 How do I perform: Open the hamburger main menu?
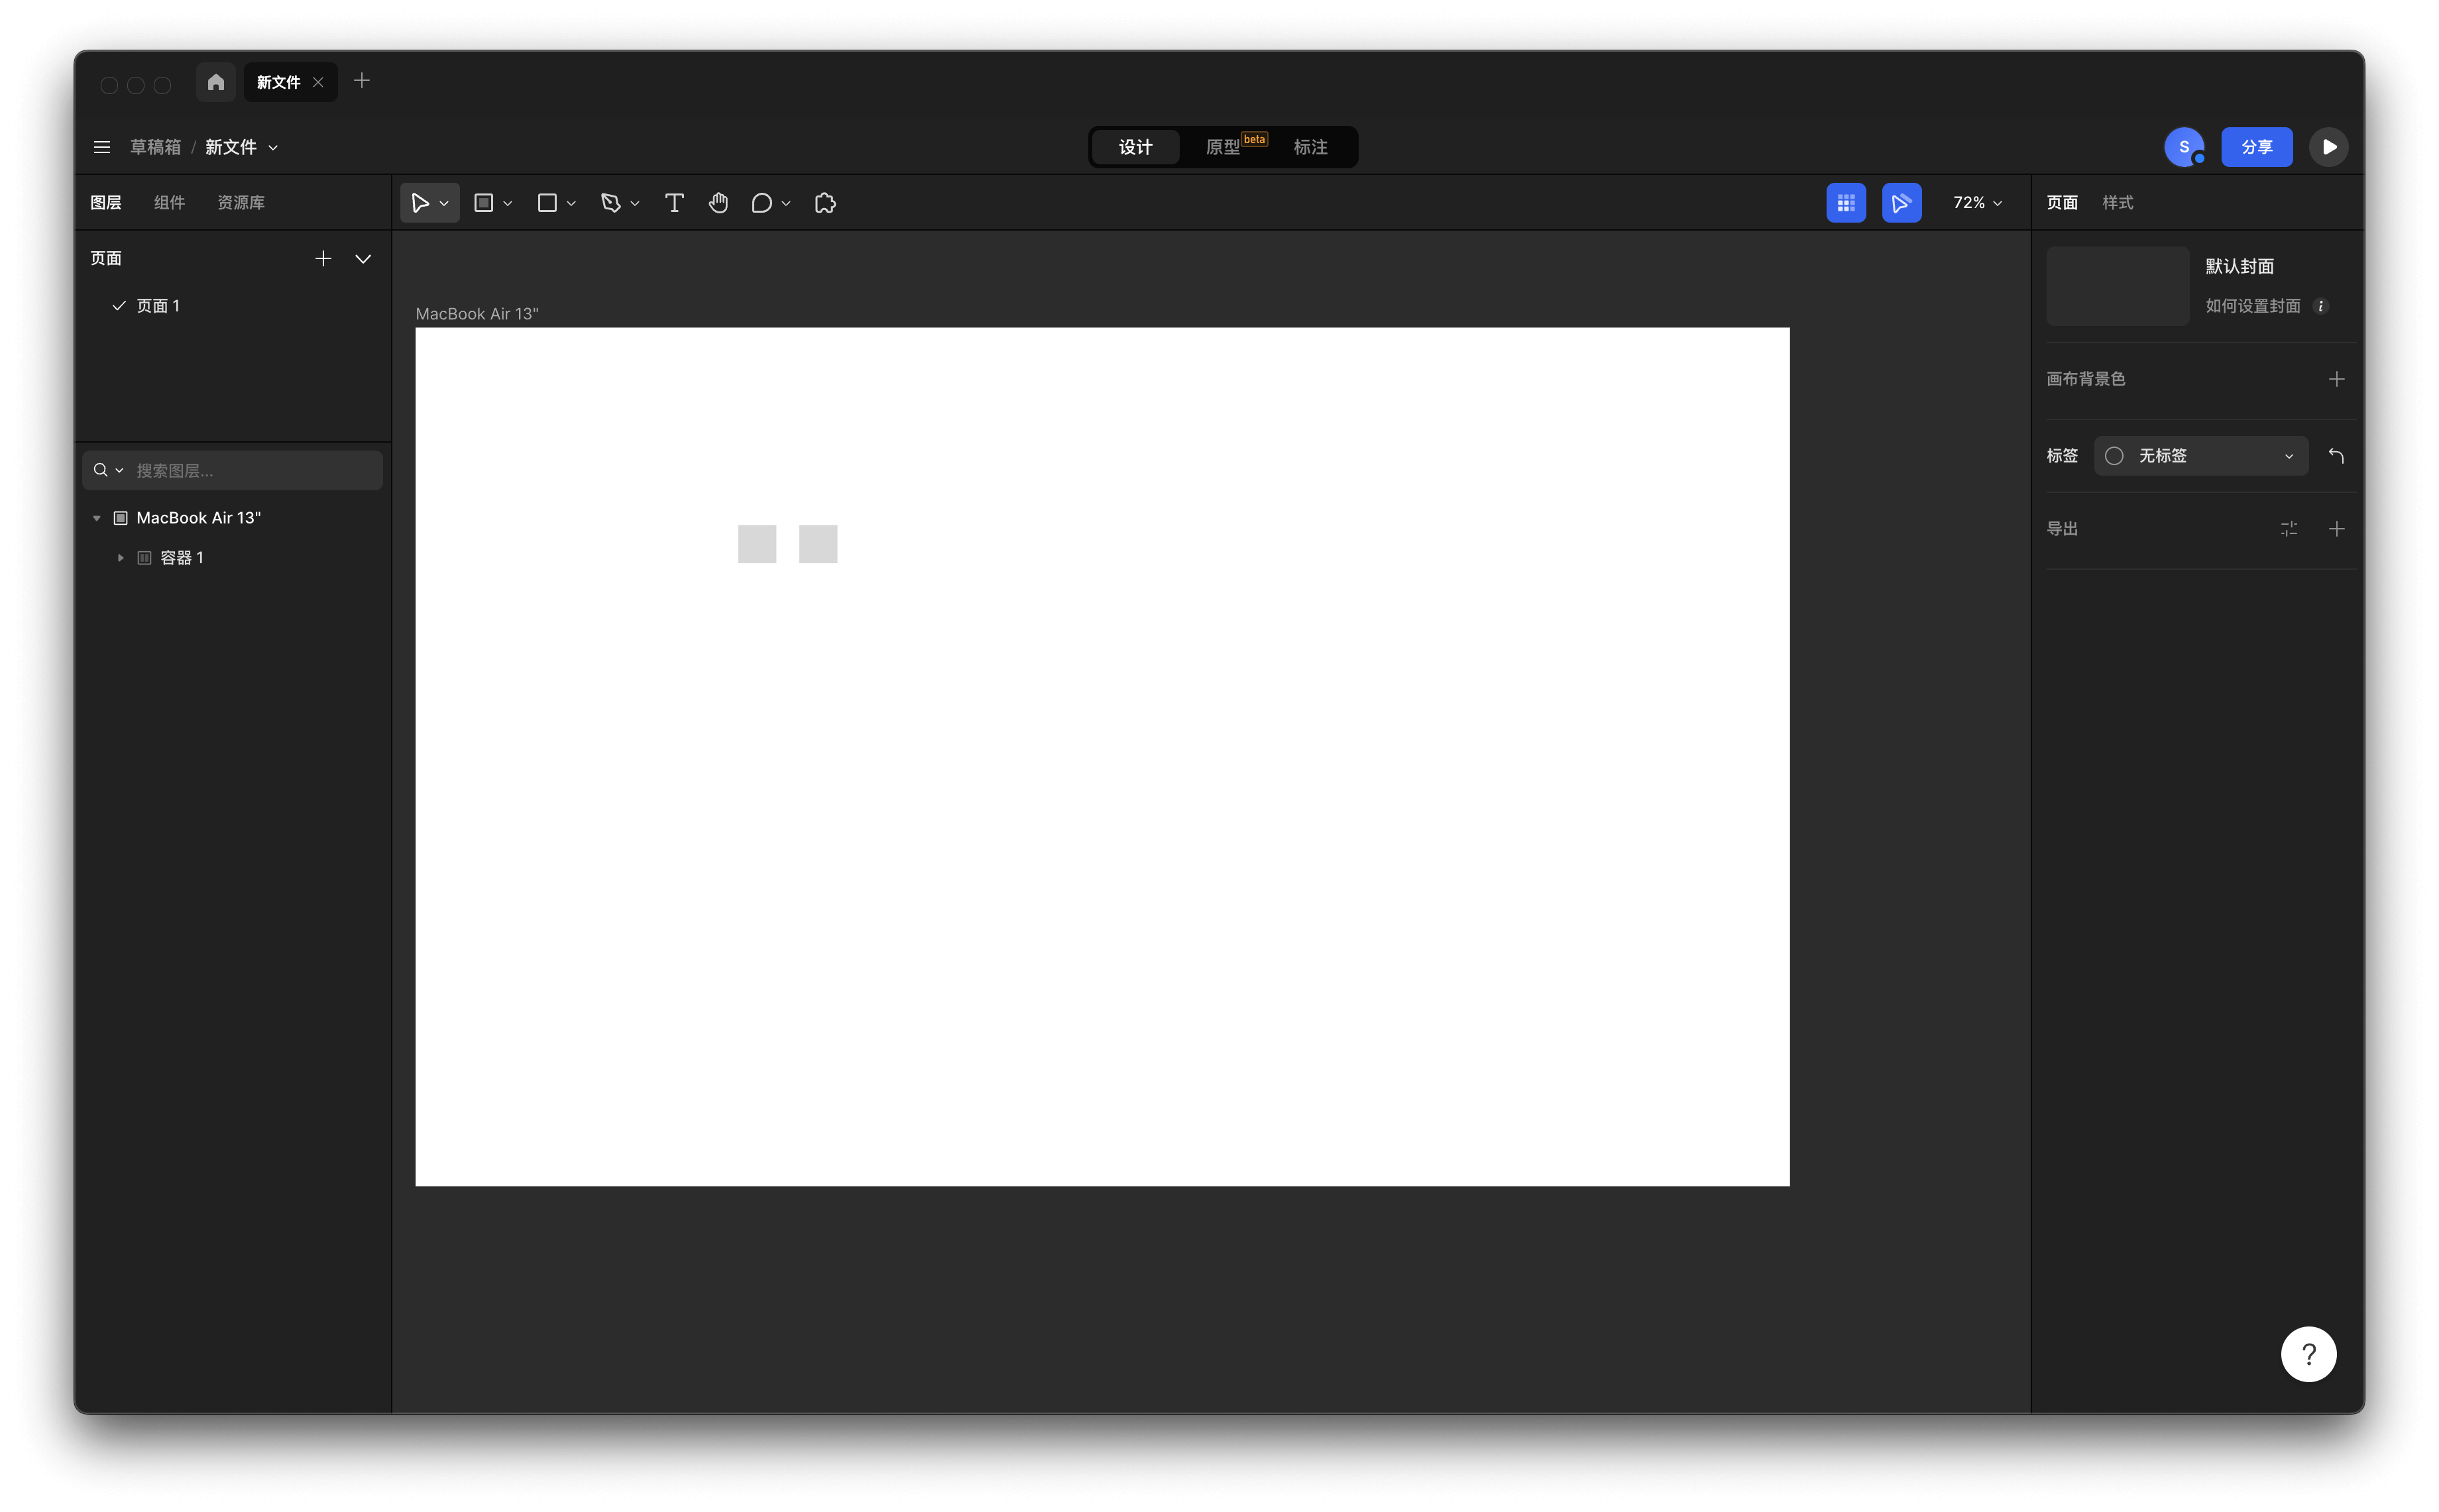click(102, 147)
